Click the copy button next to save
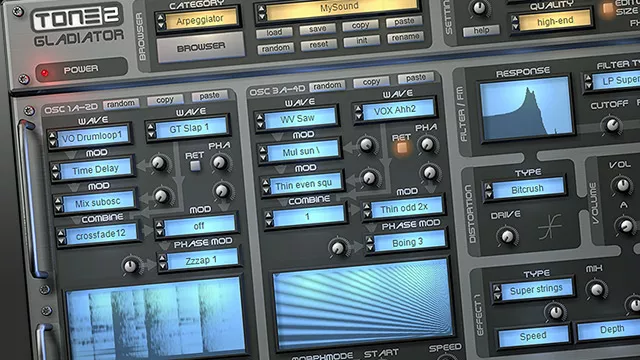Screen dimensions: 640x360 point(360,25)
